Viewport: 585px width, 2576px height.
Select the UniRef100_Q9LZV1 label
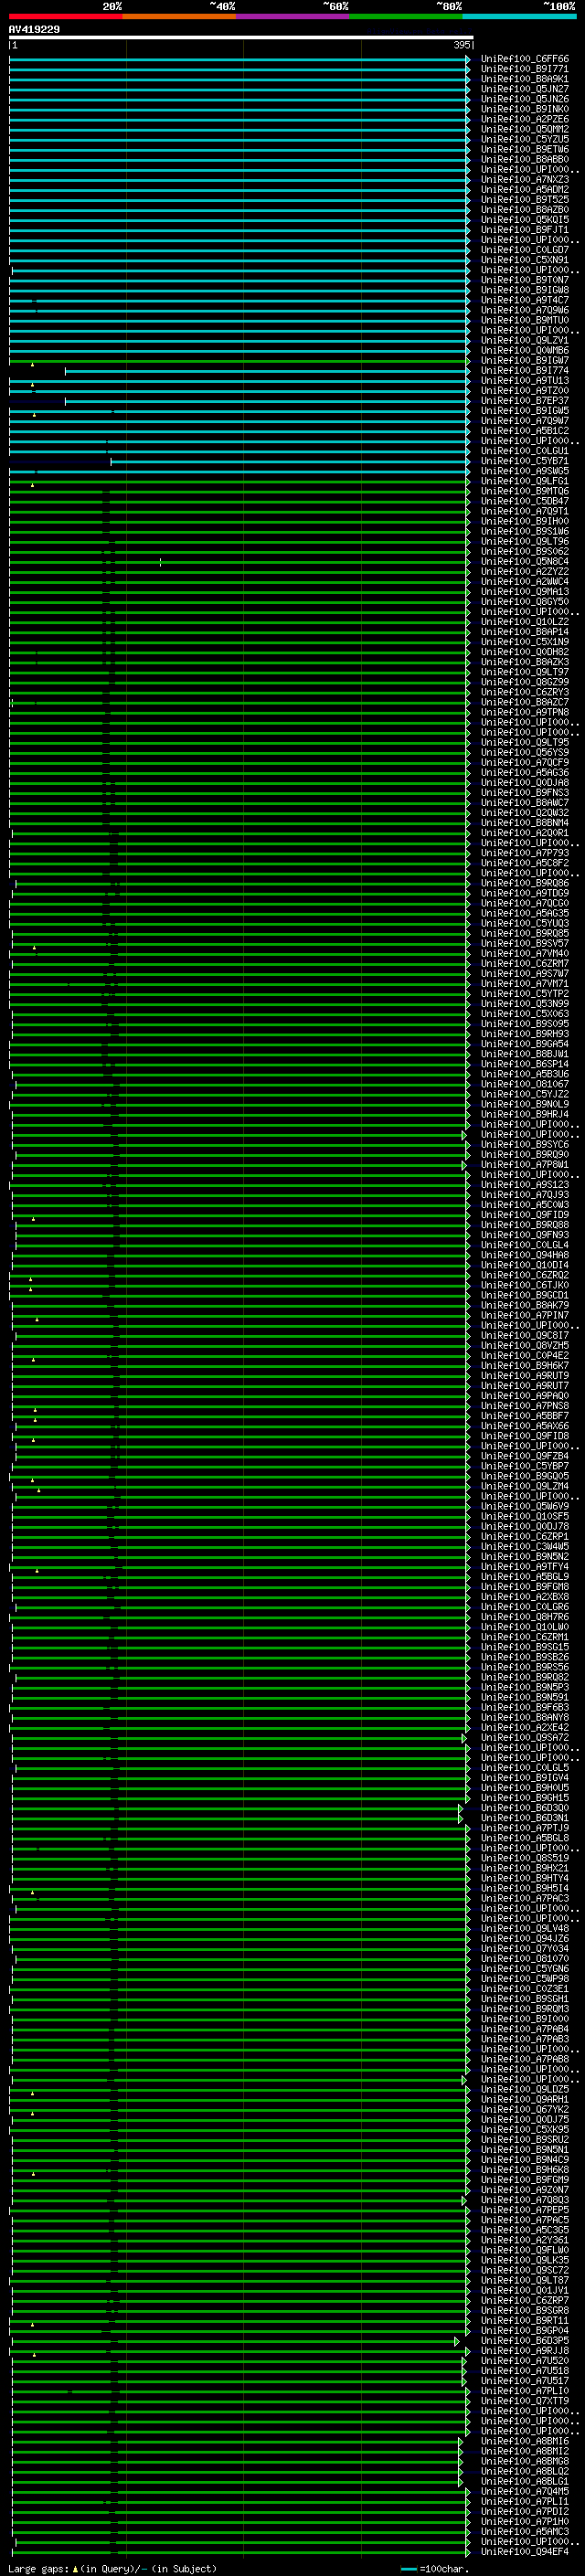[x=524, y=340]
